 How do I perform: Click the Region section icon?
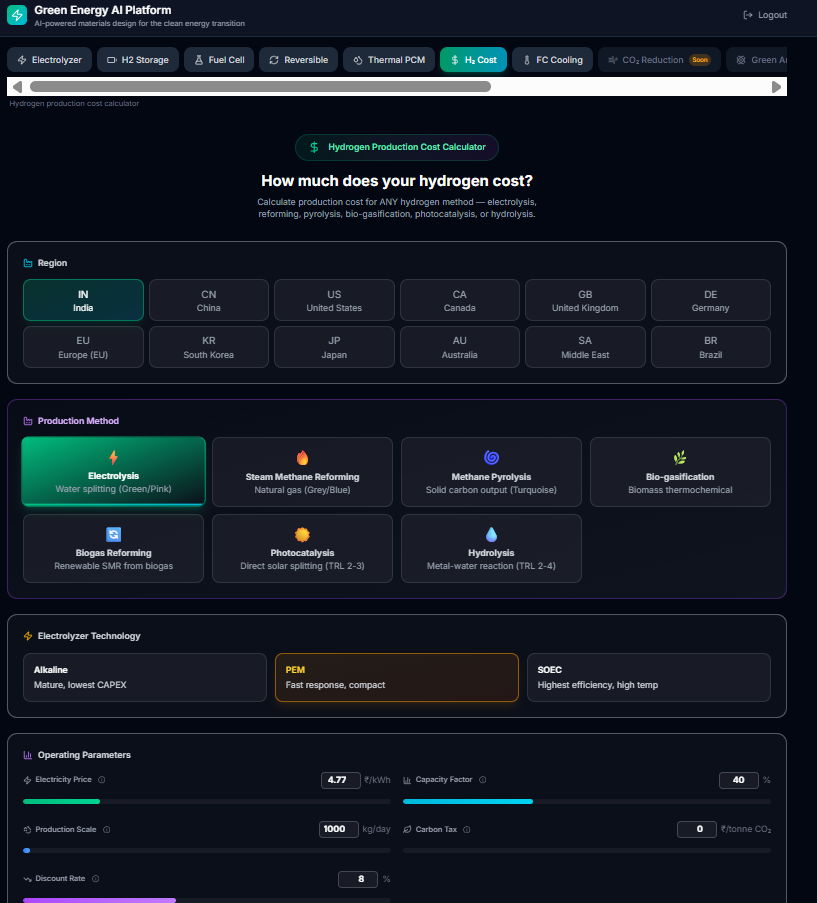pos(28,263)
